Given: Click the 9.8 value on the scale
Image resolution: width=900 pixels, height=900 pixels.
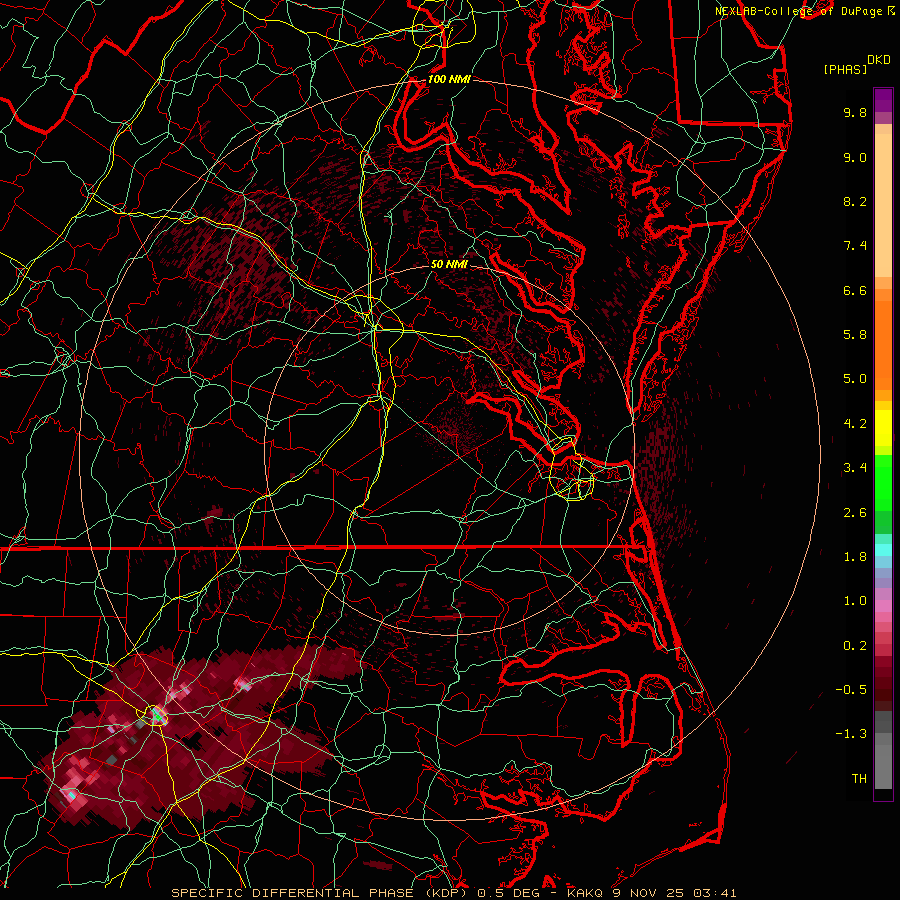Looking at the screenshot, I should (x=855, y=112).
